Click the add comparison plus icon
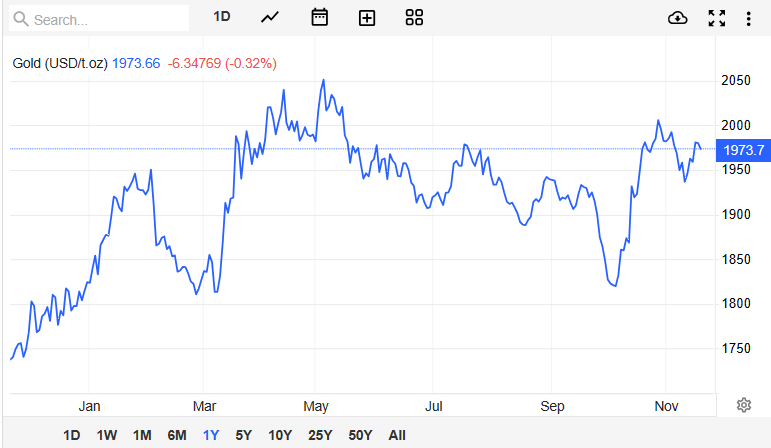The height and width of the screenshot is (448, 771). tap(367, 18)
